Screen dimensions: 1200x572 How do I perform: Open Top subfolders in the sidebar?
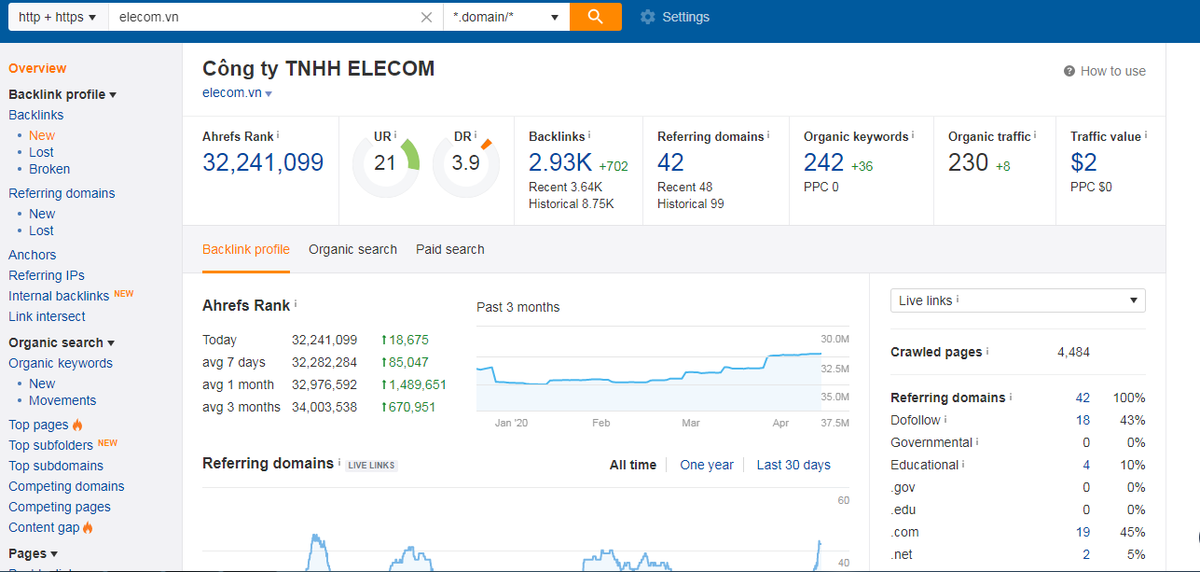tap(51, 445)
